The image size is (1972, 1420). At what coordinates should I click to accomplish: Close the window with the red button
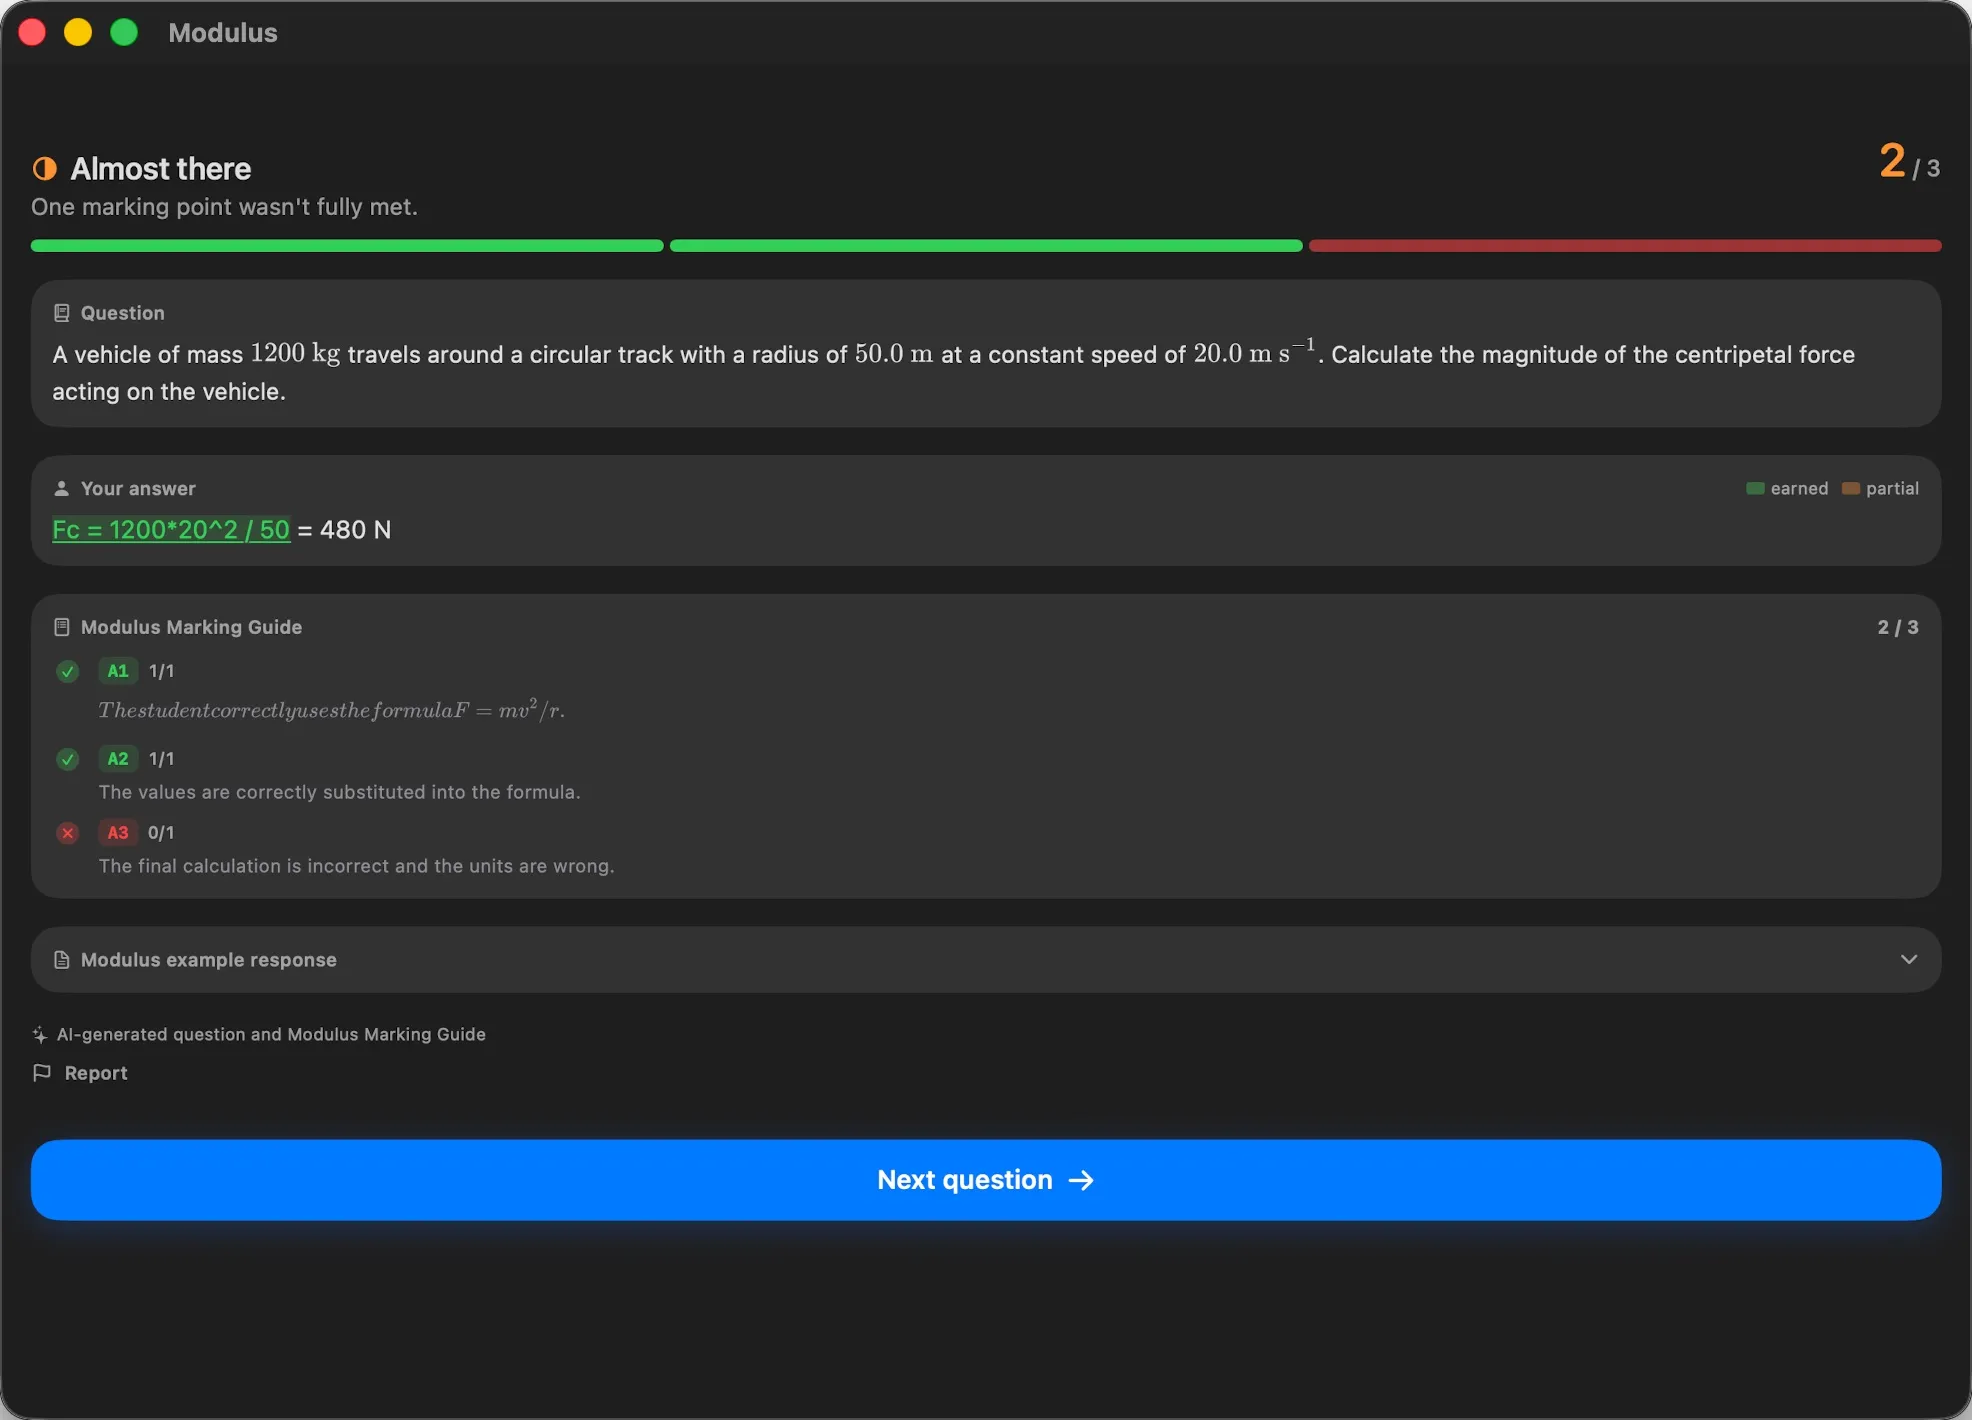tap(32, 33)
